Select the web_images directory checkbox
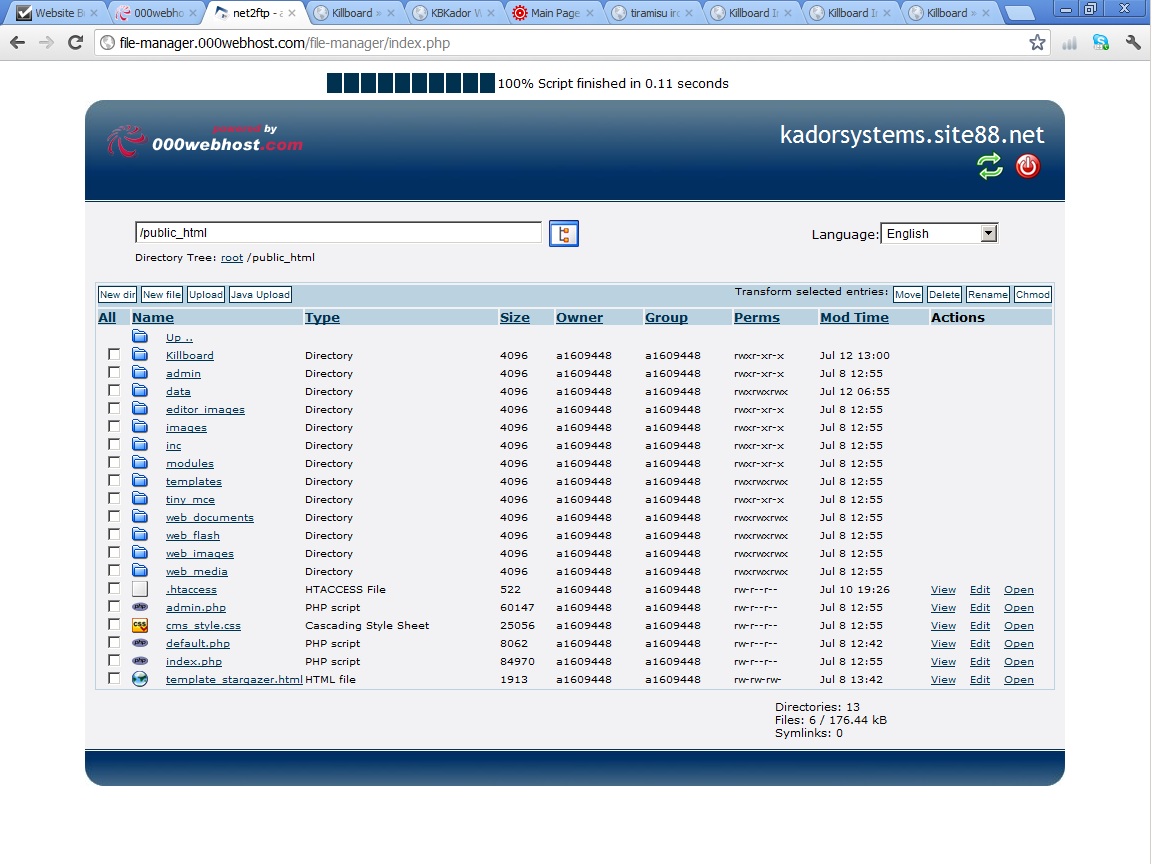This screenshot has width=1152, height=864. pyautogui.click(x=114, y=552)
